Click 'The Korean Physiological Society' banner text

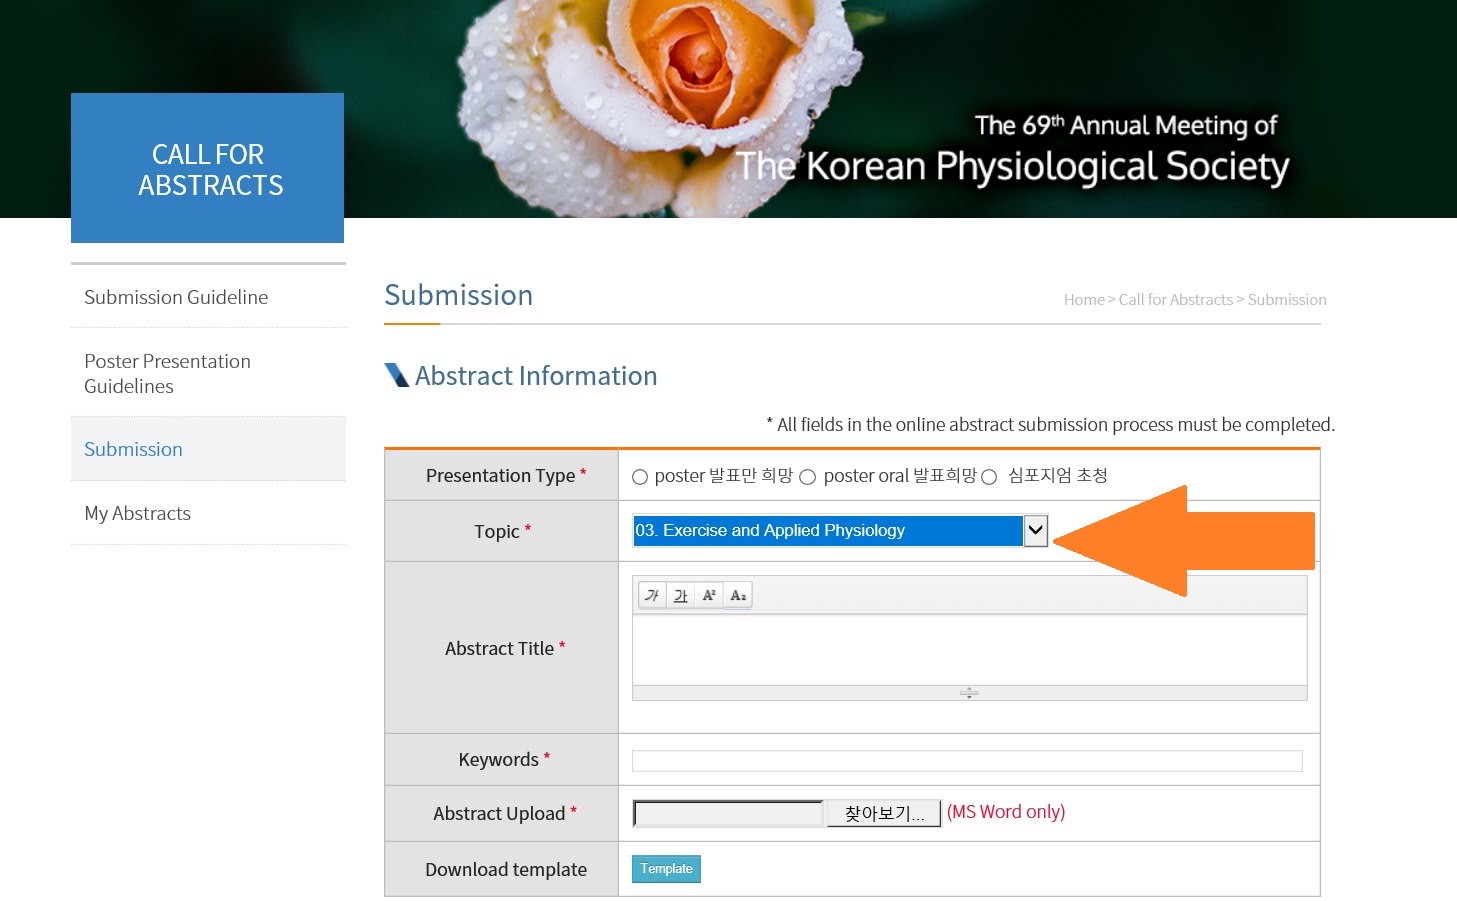(1012, 166)
